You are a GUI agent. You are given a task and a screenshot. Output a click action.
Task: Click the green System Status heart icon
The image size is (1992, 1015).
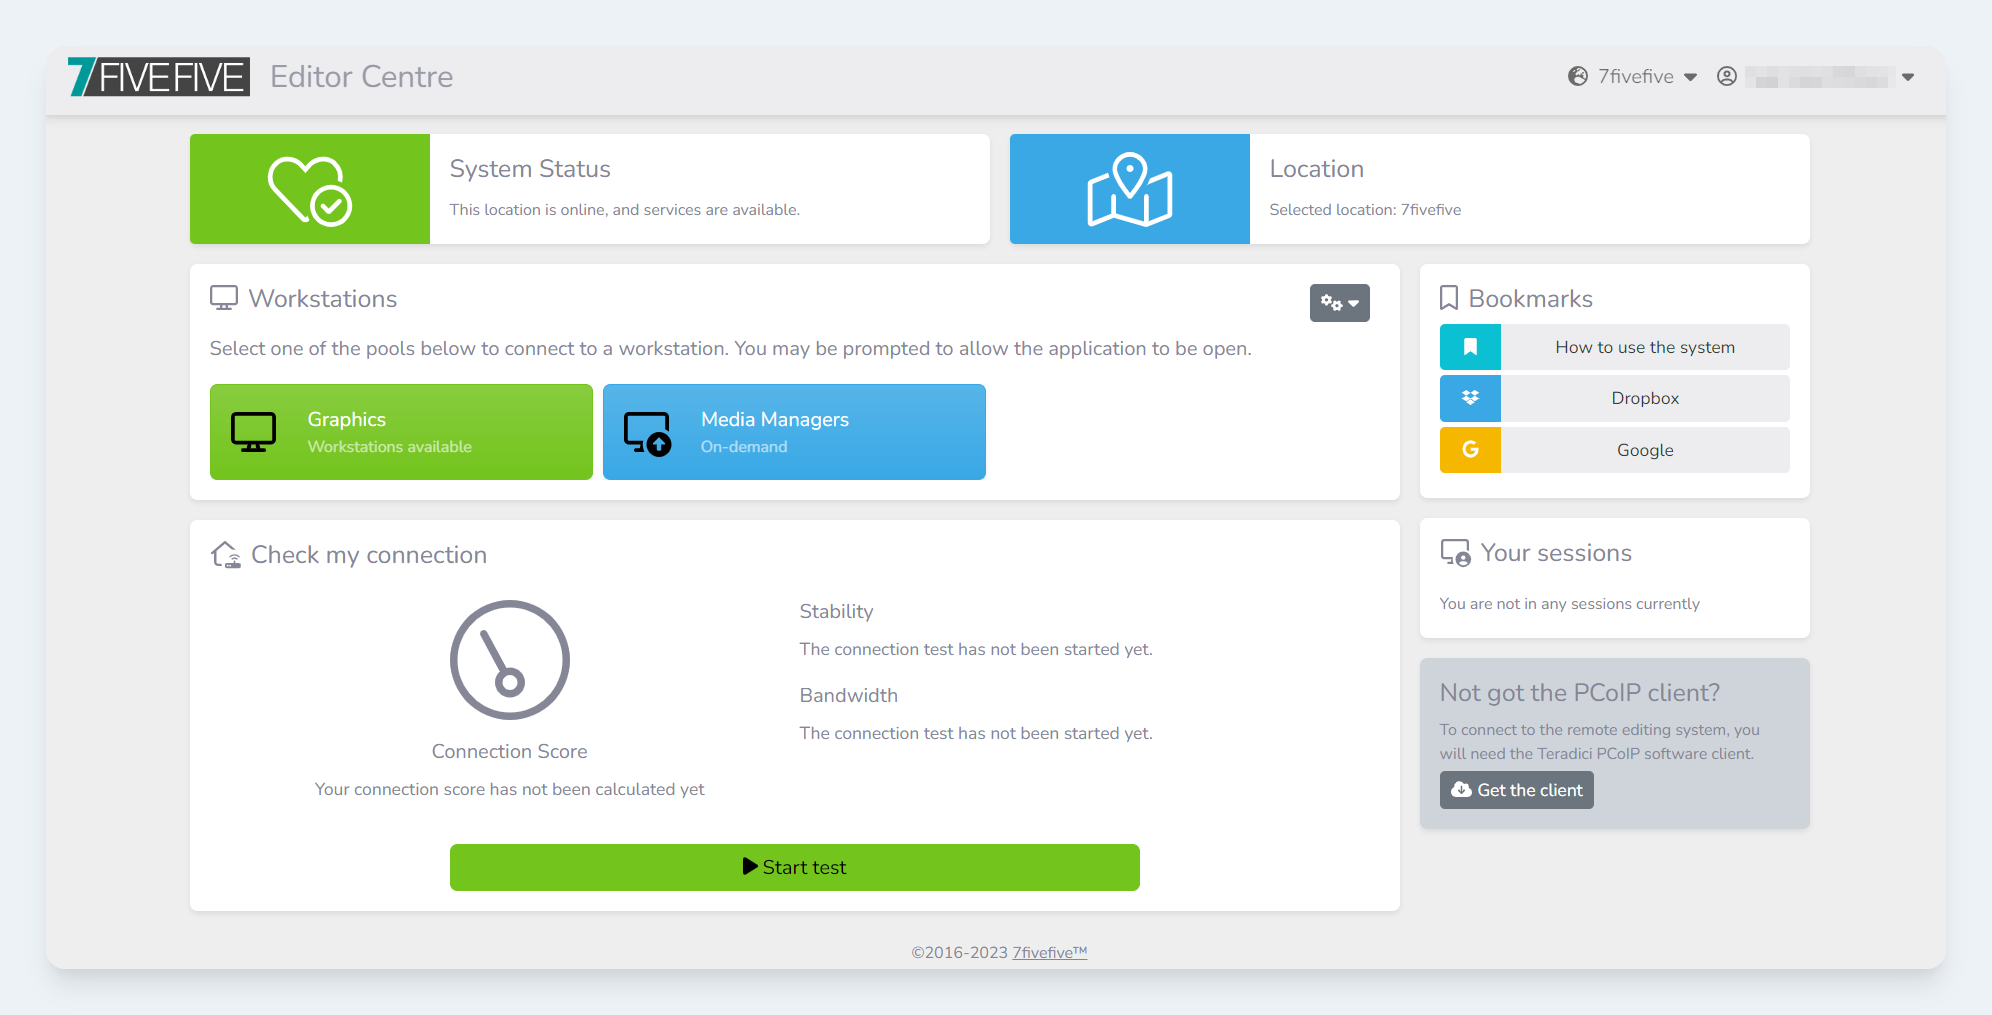click(309, 190)
